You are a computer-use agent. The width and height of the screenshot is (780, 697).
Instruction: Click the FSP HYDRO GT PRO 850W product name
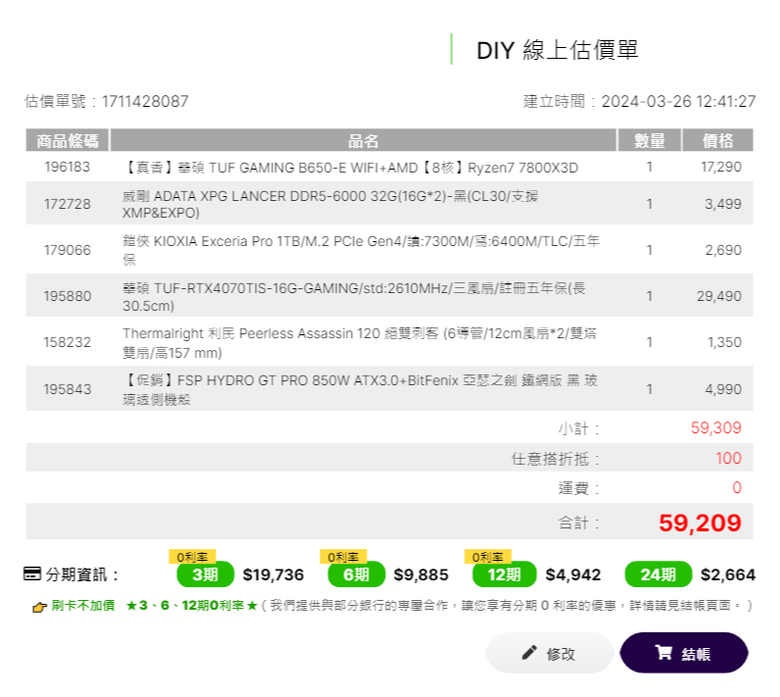tap(360, 390)
